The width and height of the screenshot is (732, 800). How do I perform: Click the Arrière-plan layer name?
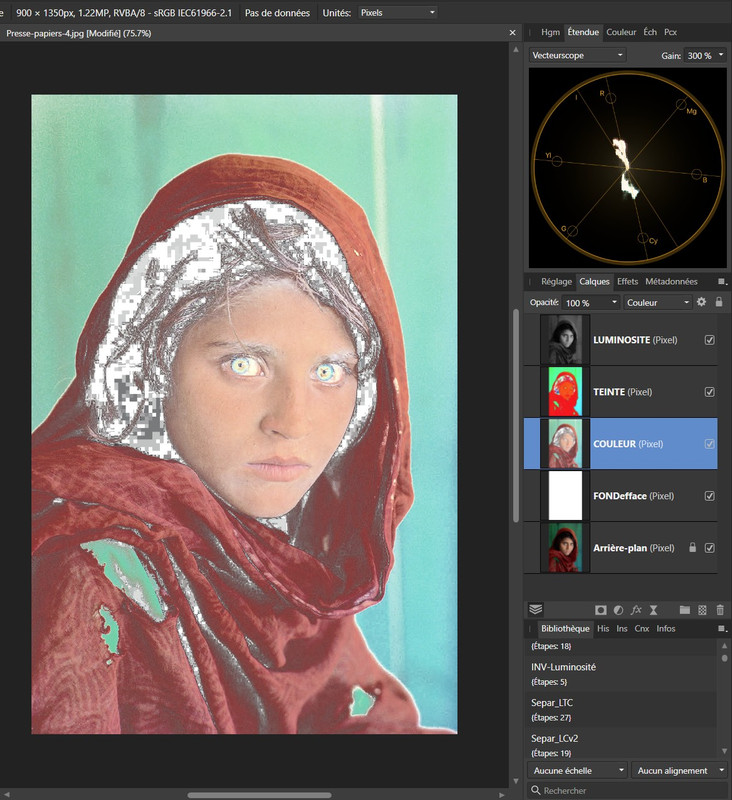pos(620,548)
